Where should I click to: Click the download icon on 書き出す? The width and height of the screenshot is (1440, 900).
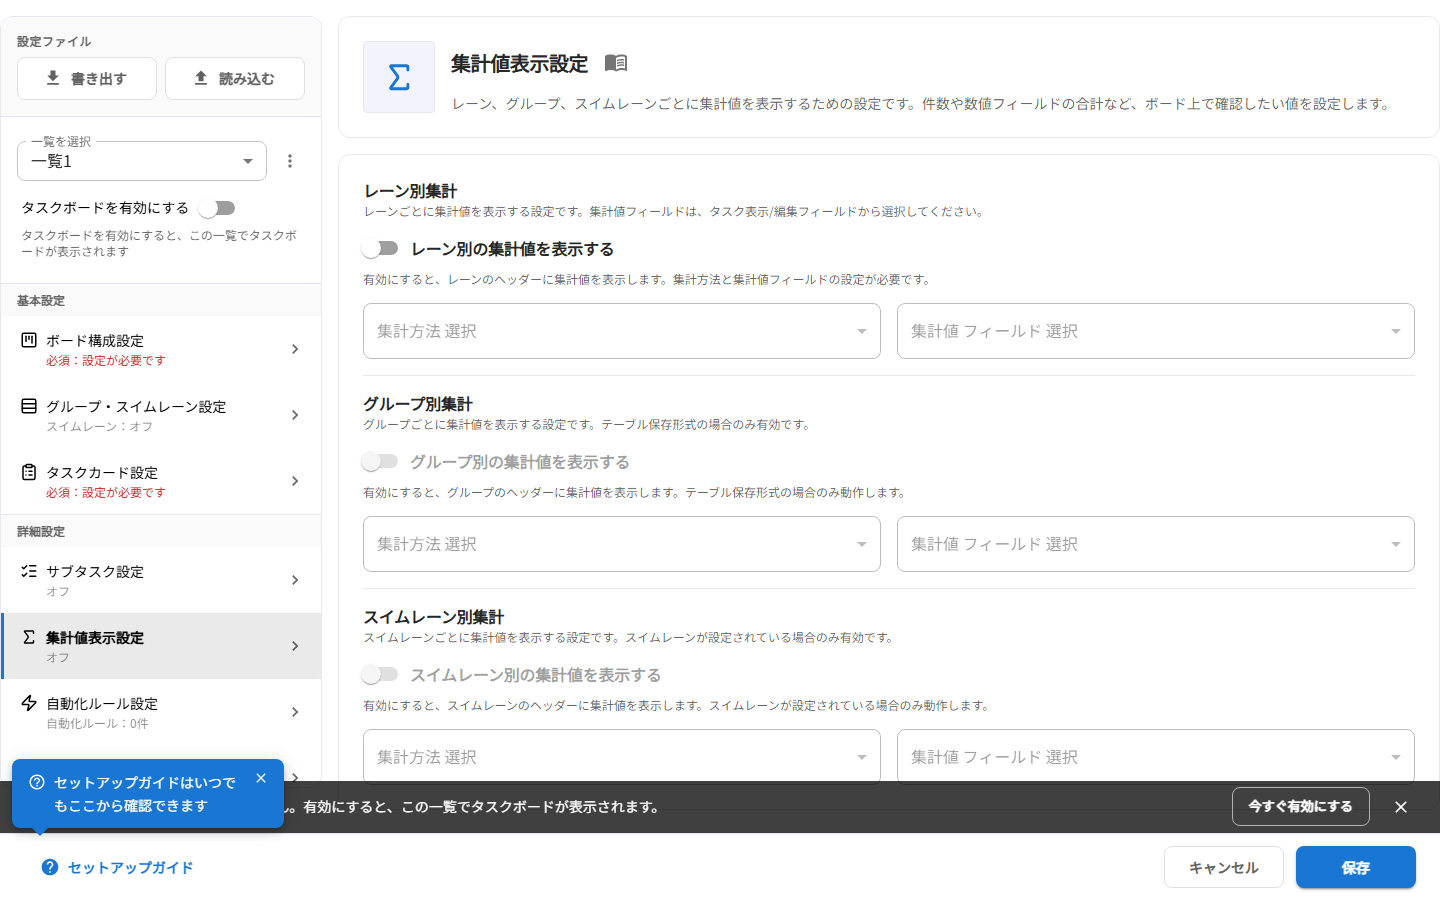(x=53, y=78)
